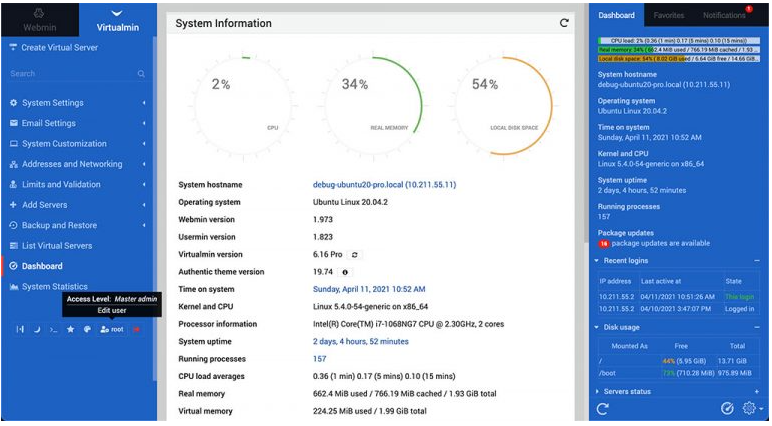Viewport: 772px width, 426px height.
Task: Click the real memory 34% gauge
Action: 373,106
